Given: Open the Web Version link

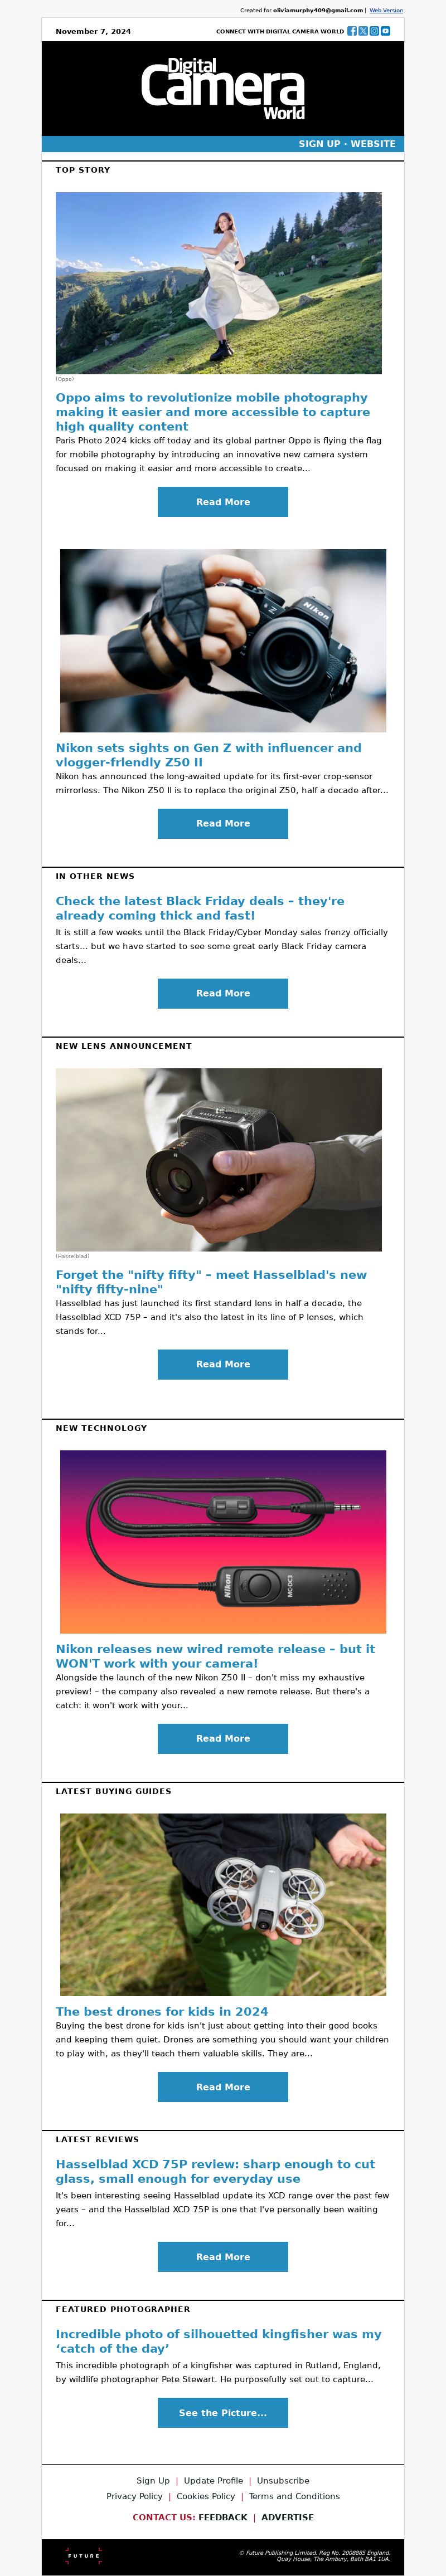Looking at the screenshot, I should pos(386,10).
